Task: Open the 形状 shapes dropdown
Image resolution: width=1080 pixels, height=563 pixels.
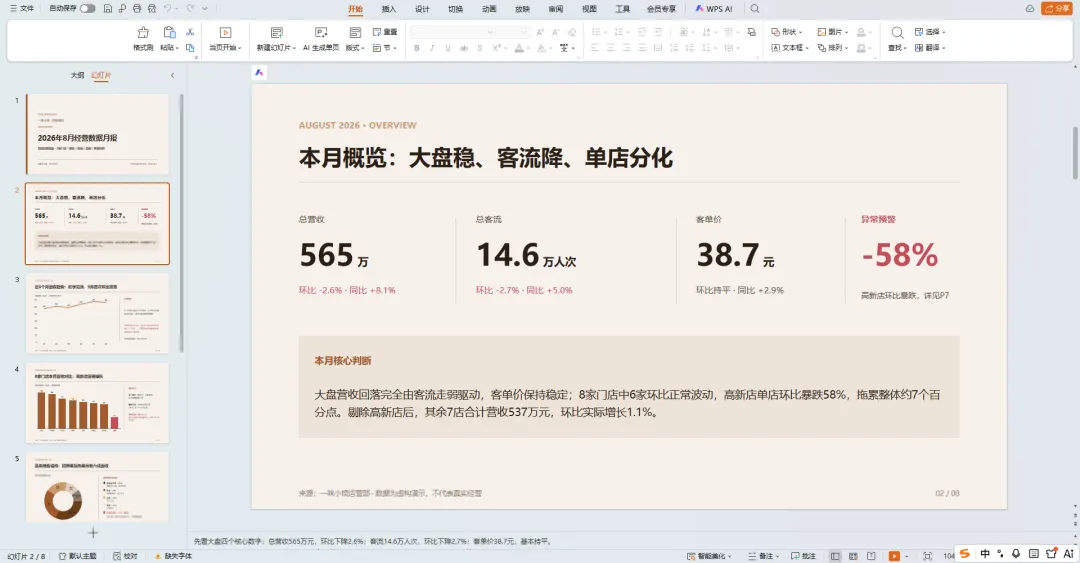Action: [x=787, y=32]
